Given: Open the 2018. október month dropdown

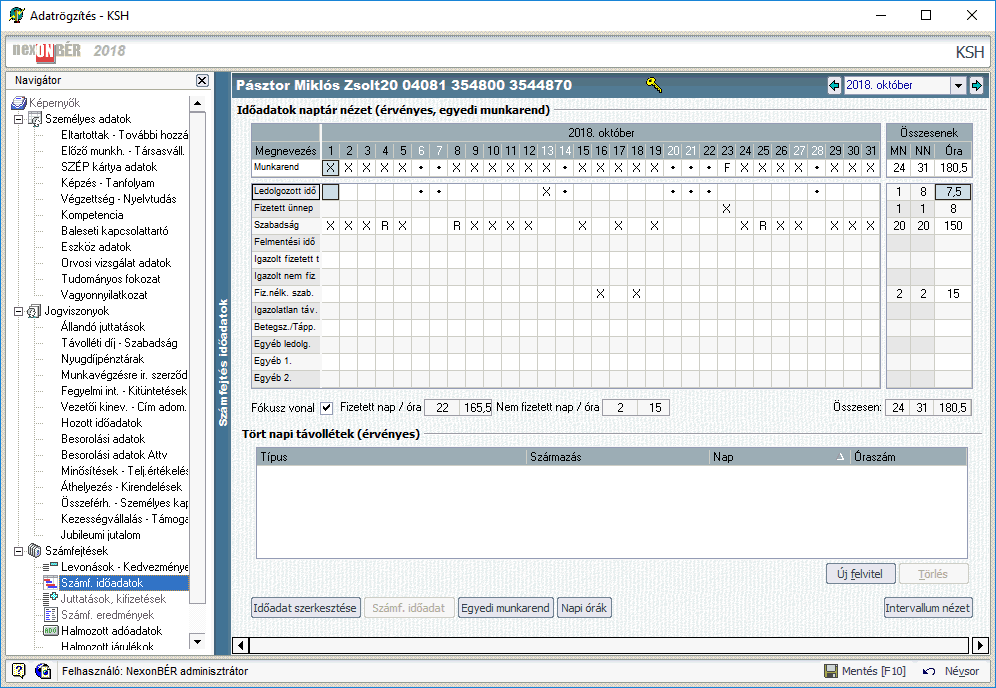Looking at the screenshot, I should pos(958,85).
